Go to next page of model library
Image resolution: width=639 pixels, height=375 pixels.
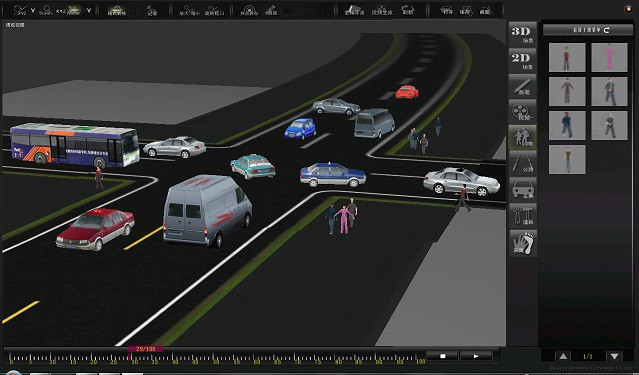pyautogui.click(x=615, y=356)
